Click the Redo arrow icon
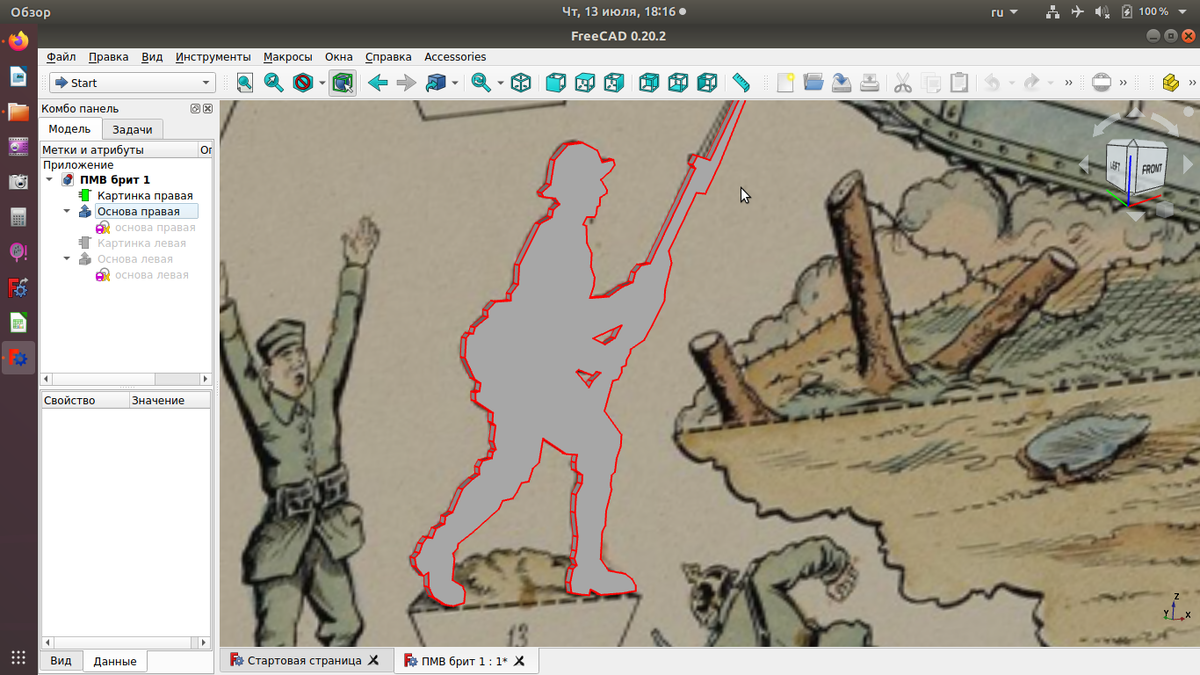1200x675 pixels. [1033, 83]
